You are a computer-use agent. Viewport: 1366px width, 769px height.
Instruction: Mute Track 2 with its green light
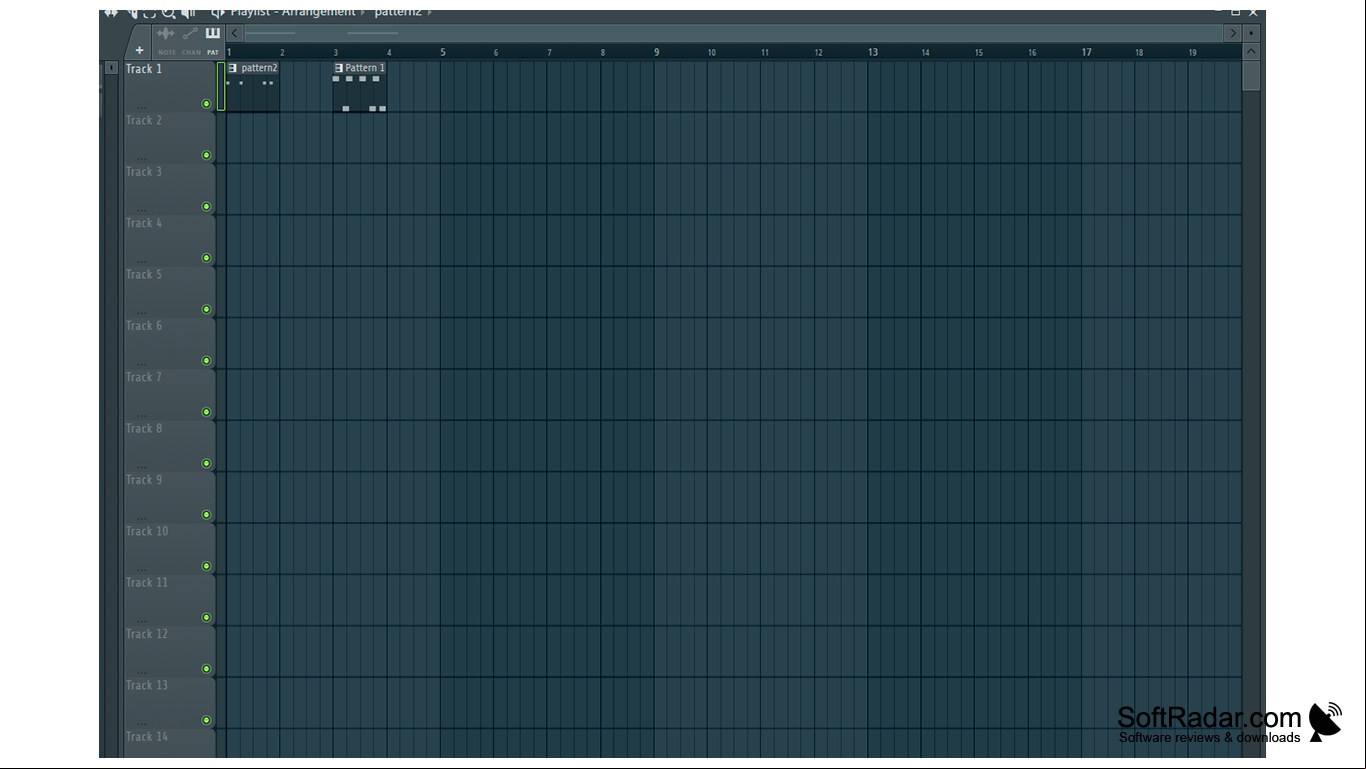[x=207, y=155]
